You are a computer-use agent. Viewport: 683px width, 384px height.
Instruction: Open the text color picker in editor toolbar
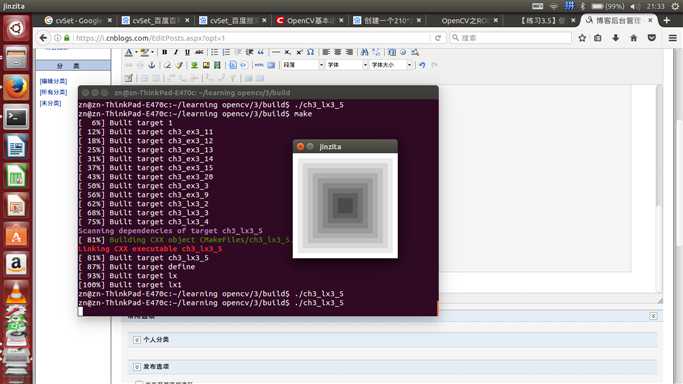pyautogui.click(x=128, y=52)
